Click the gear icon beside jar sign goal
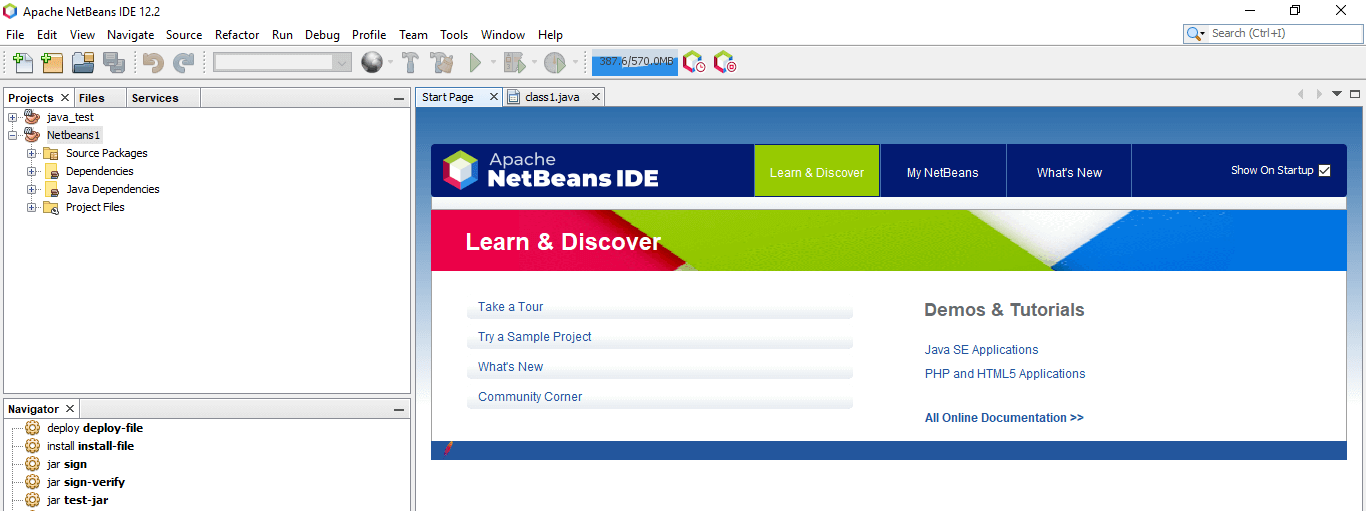 pyautogui.click(x=33, y=464)
